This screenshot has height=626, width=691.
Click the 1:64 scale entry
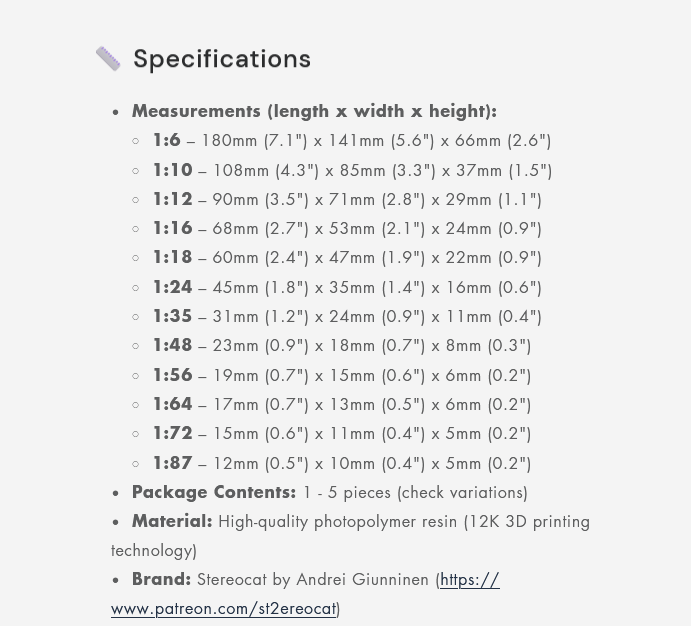(x=341, y=404)
